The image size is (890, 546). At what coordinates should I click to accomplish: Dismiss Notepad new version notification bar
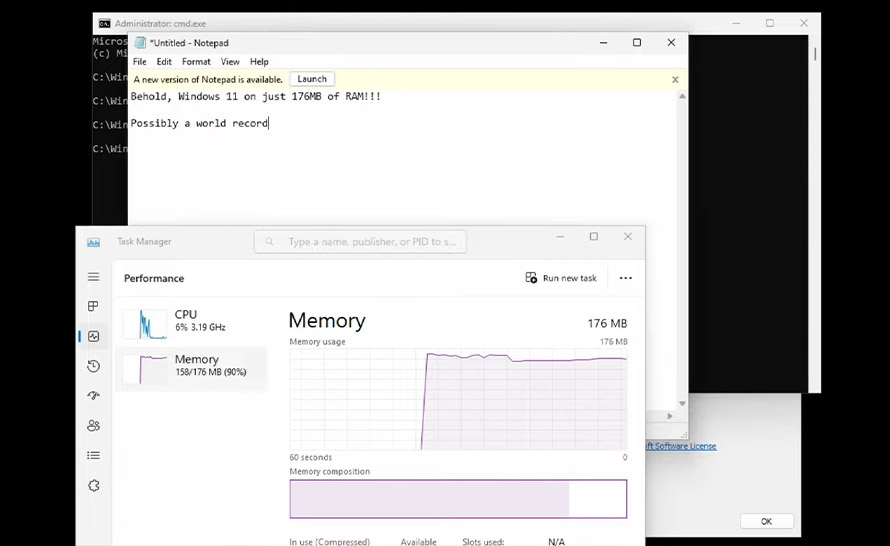pos(675,79)
